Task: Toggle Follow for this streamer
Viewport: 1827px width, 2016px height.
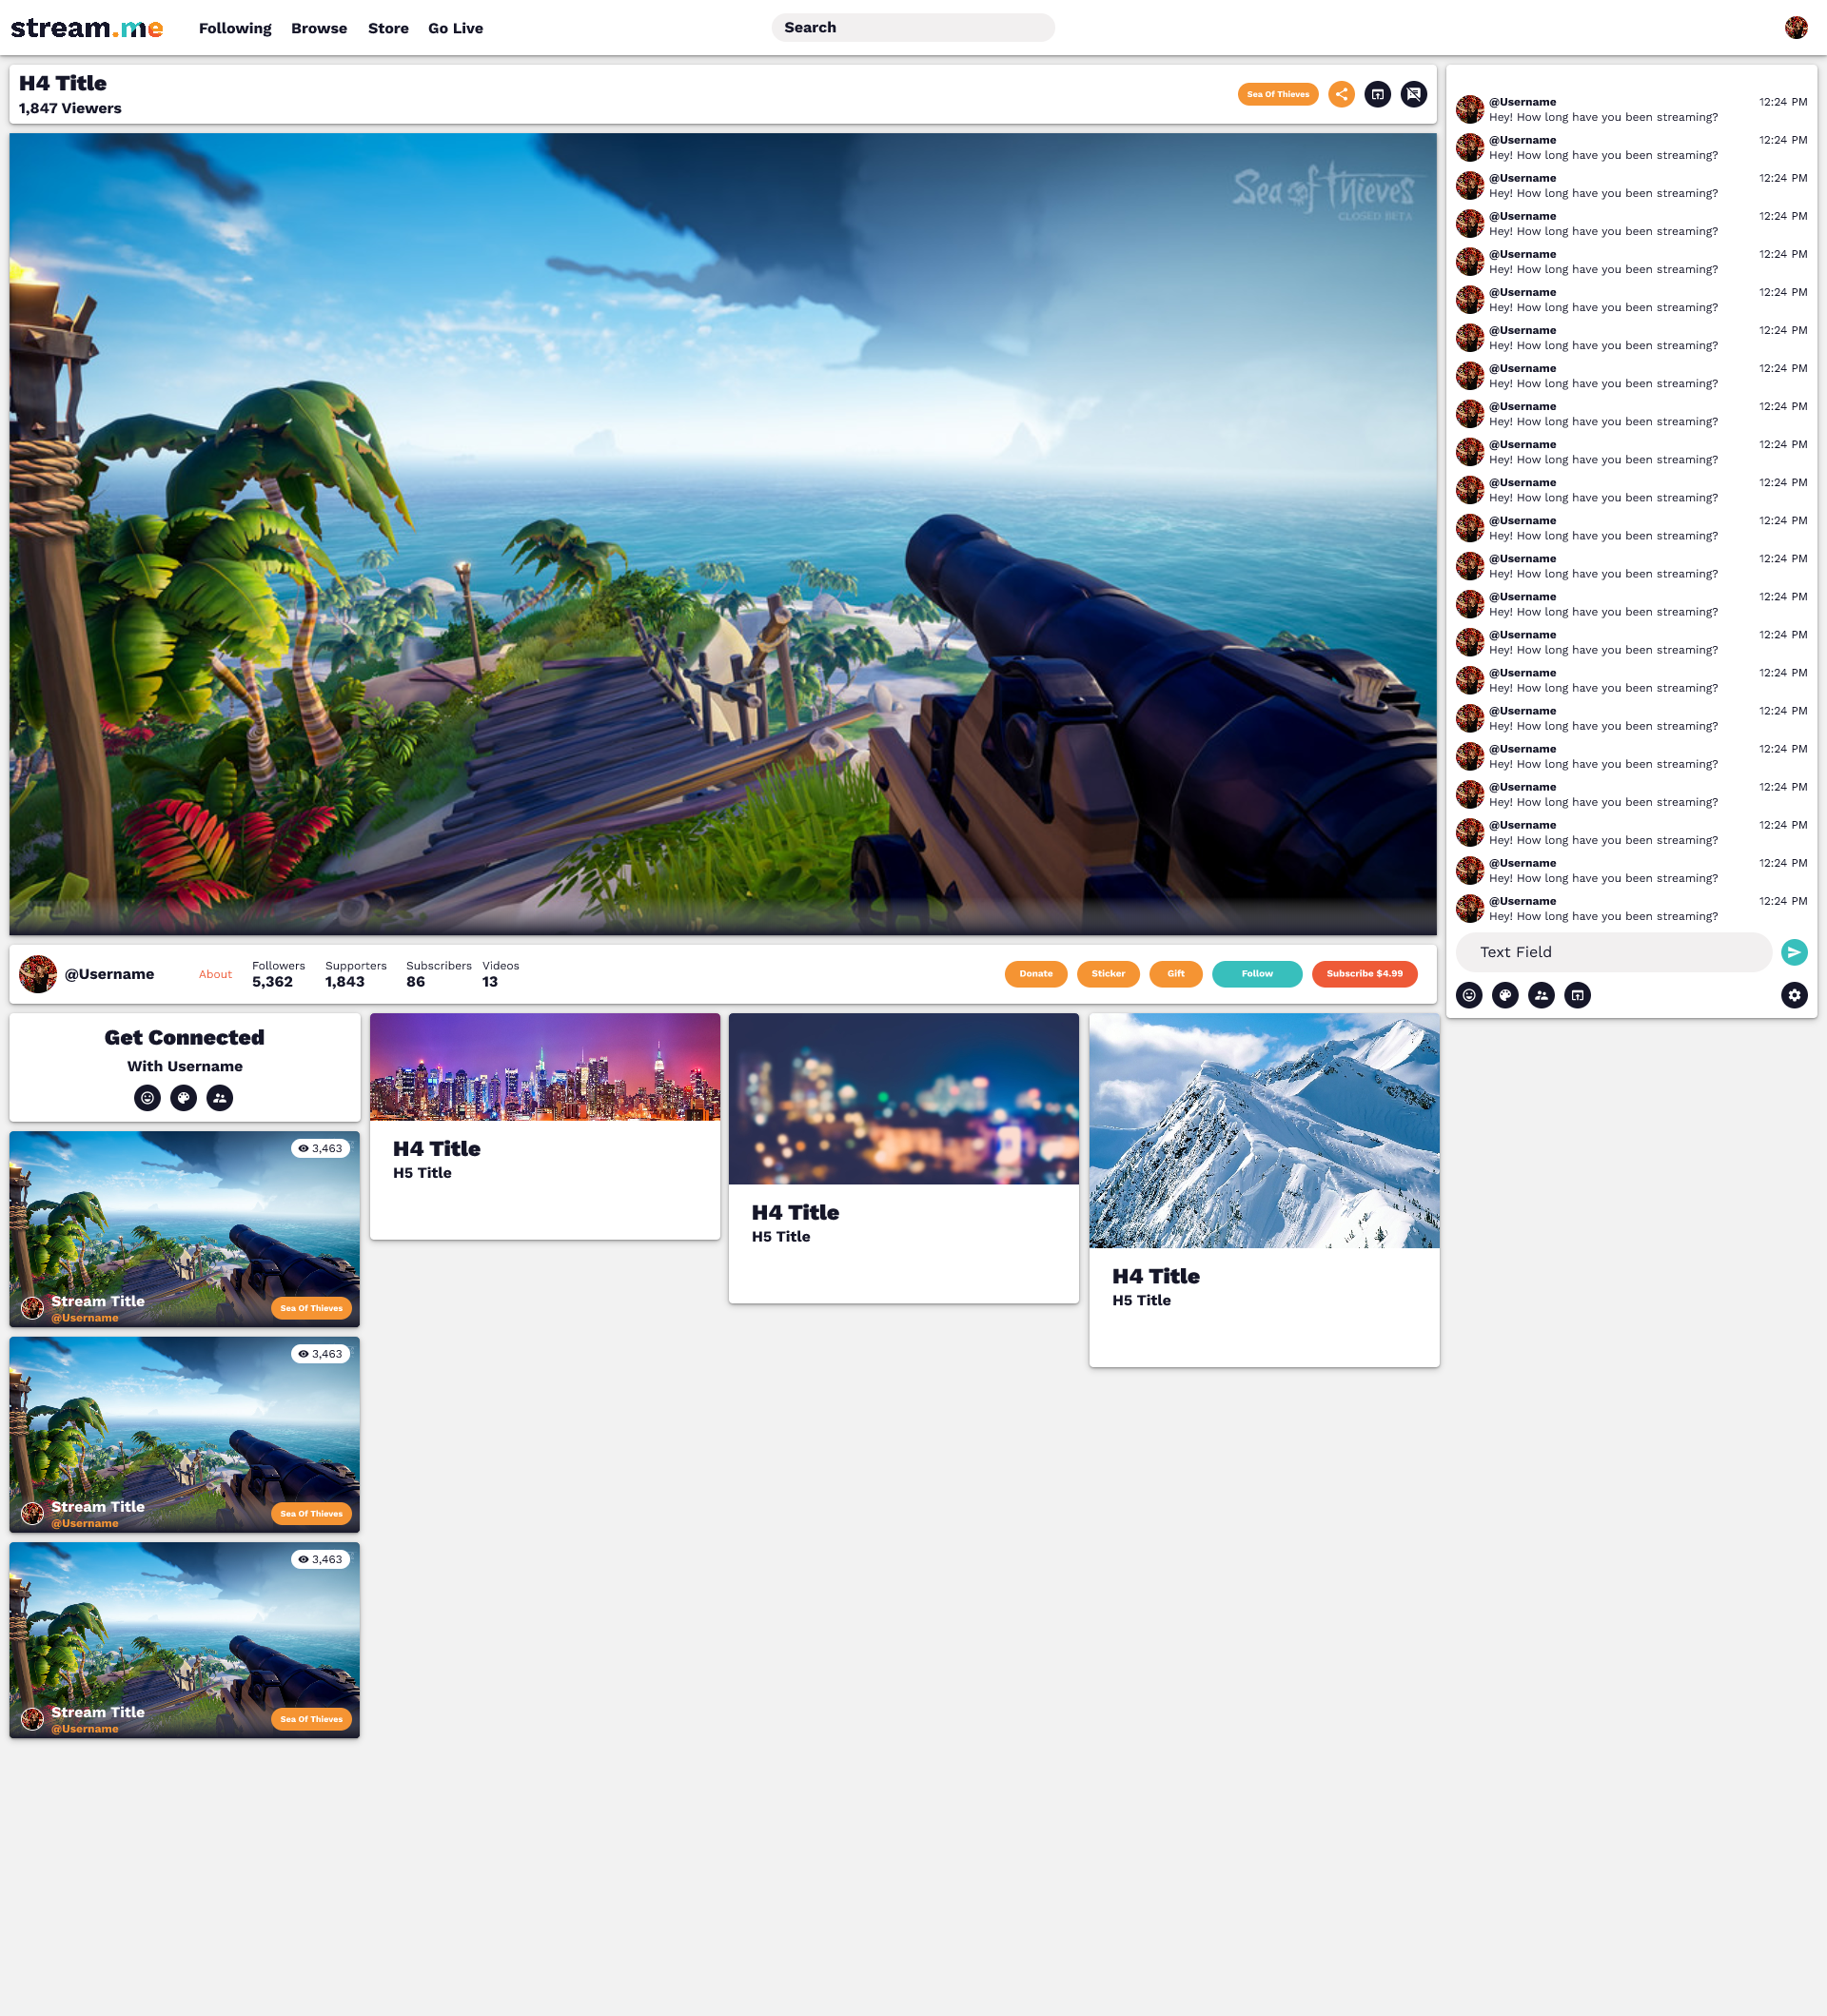Action: tap(1256, 973)
